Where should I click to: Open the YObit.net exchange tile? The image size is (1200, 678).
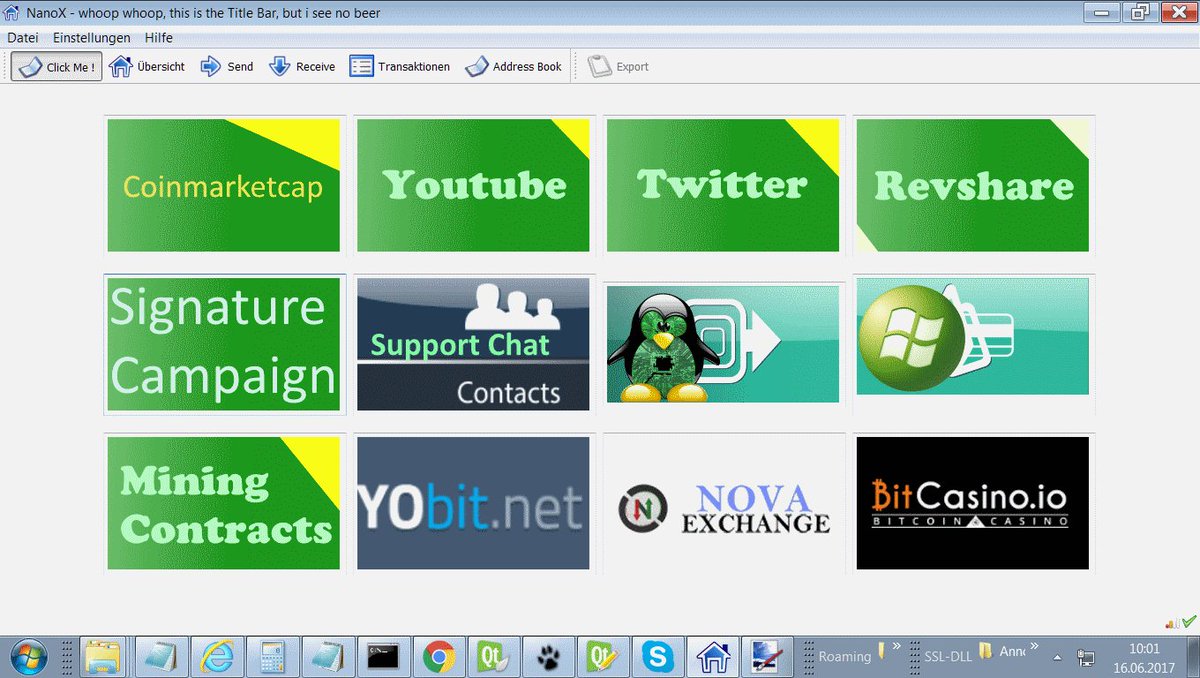[473, 503]
